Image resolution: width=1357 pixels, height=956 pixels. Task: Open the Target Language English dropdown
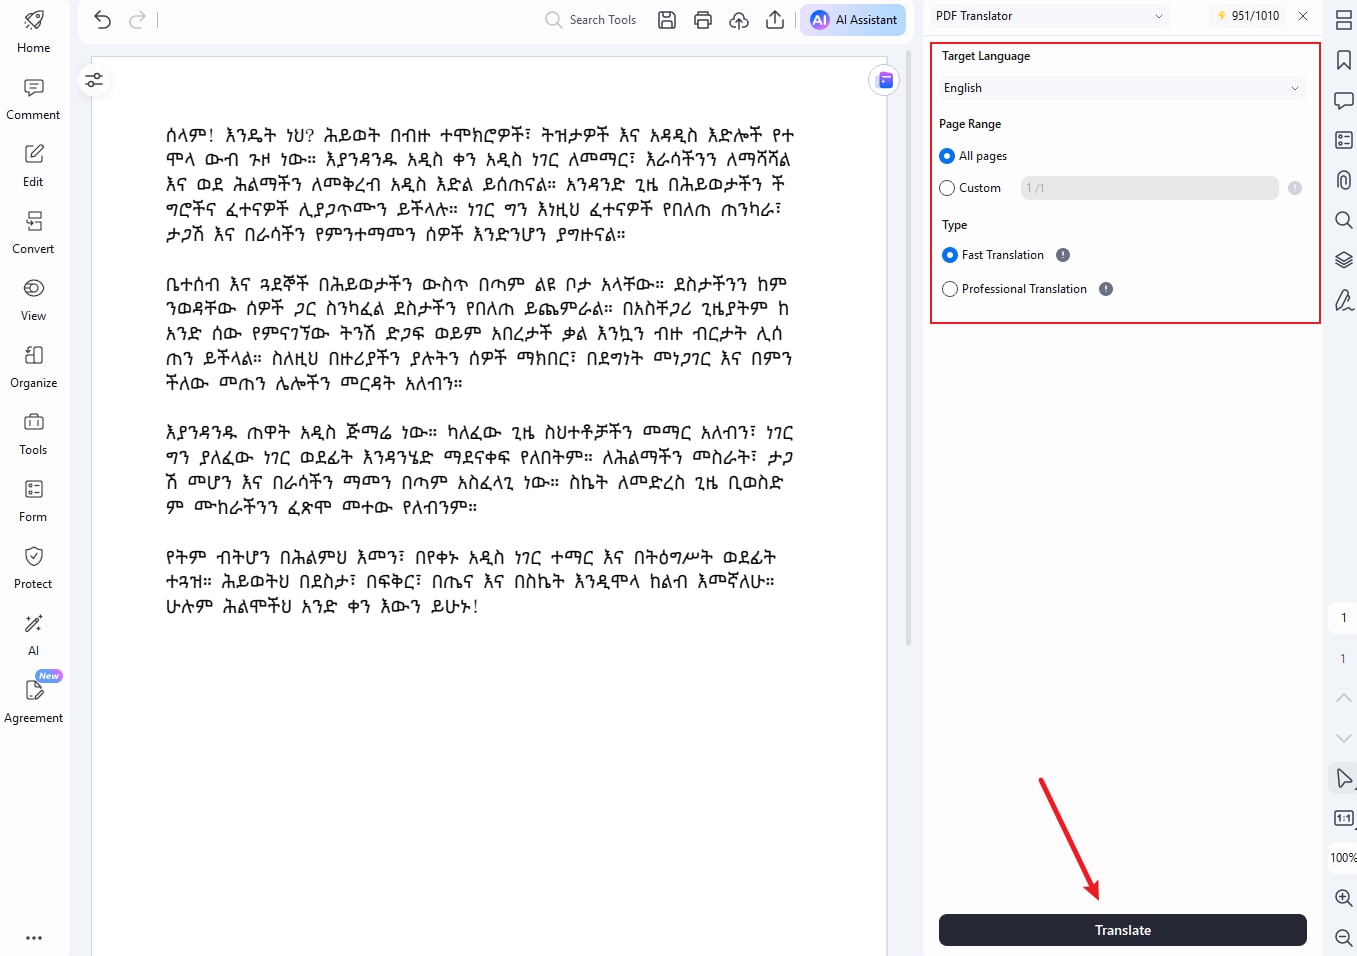pyautogui.click(x=1122, y=88)
